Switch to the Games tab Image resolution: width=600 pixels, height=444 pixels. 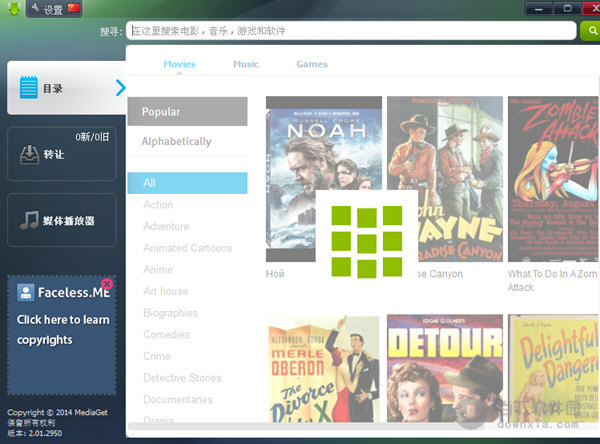(x=312, y=64)
